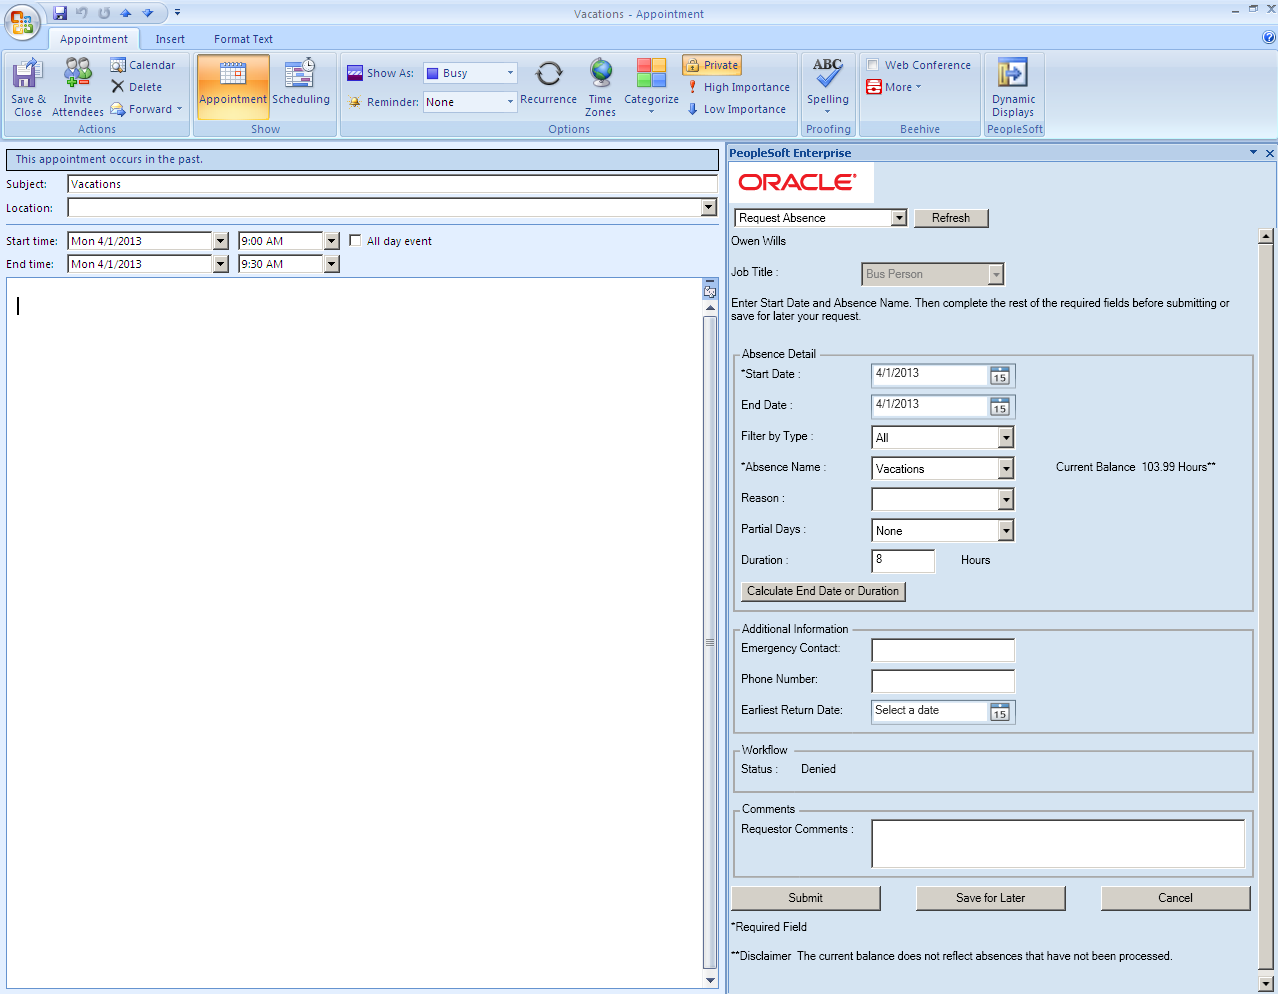Open the End Date calendar icon
The image size is (1278, 994).
(x=1000, y=407)
